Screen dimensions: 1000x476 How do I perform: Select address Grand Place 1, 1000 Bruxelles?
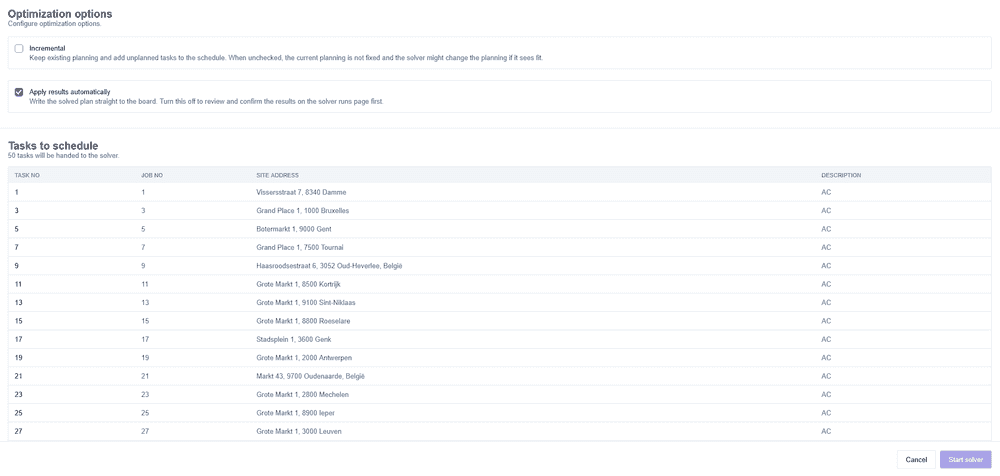[302, 211]
